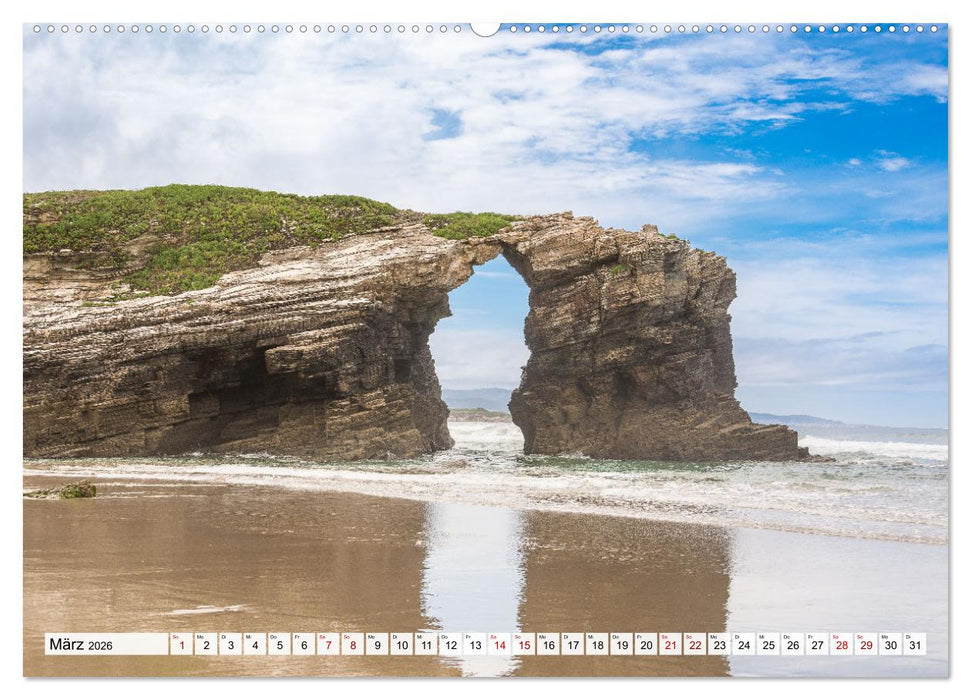Click date 2 in the calendar strip

(x=206, y=644)
